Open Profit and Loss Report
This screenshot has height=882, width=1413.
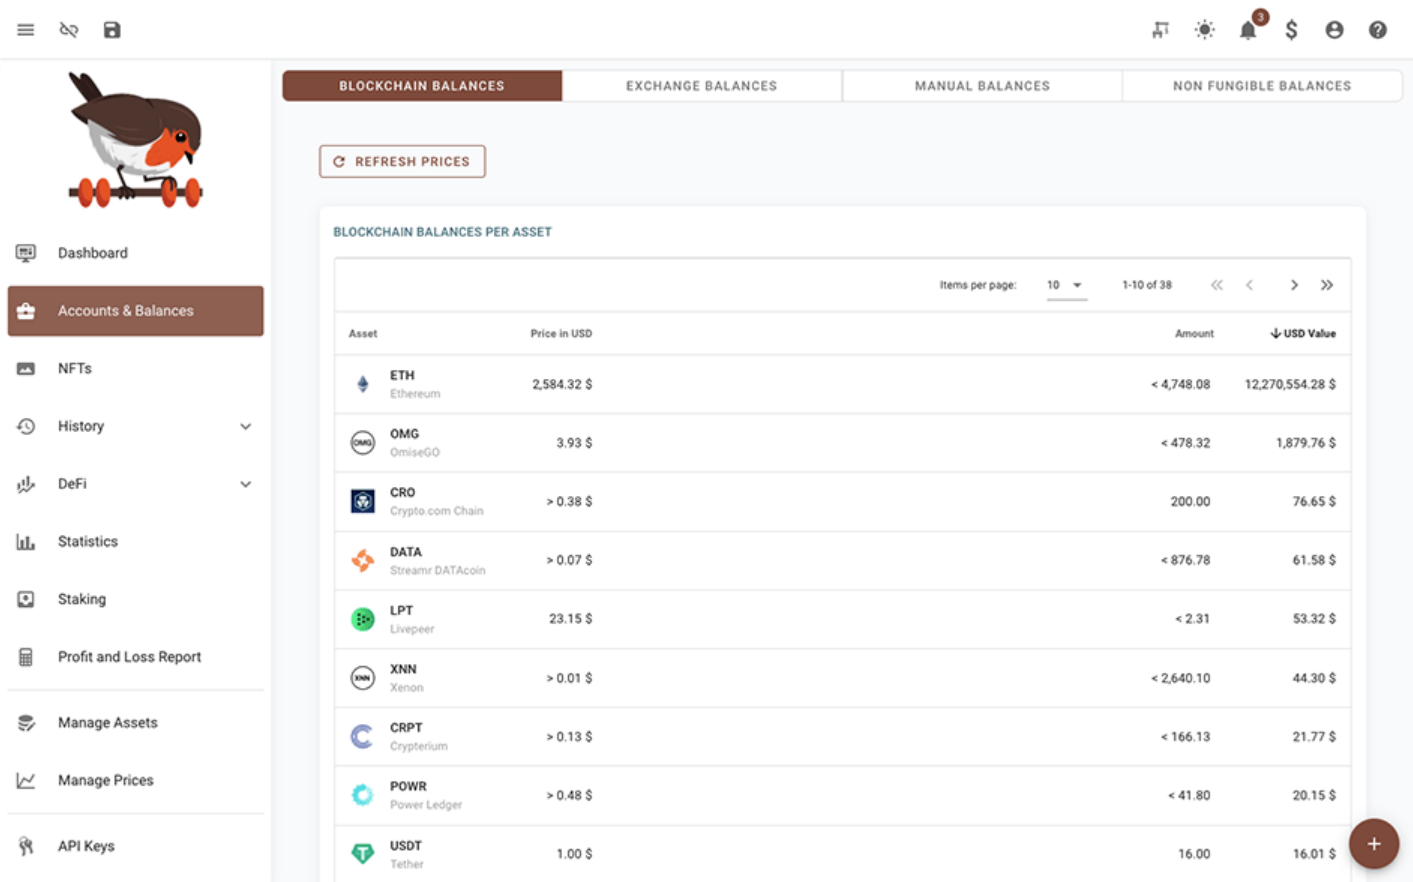coord(130,657)
